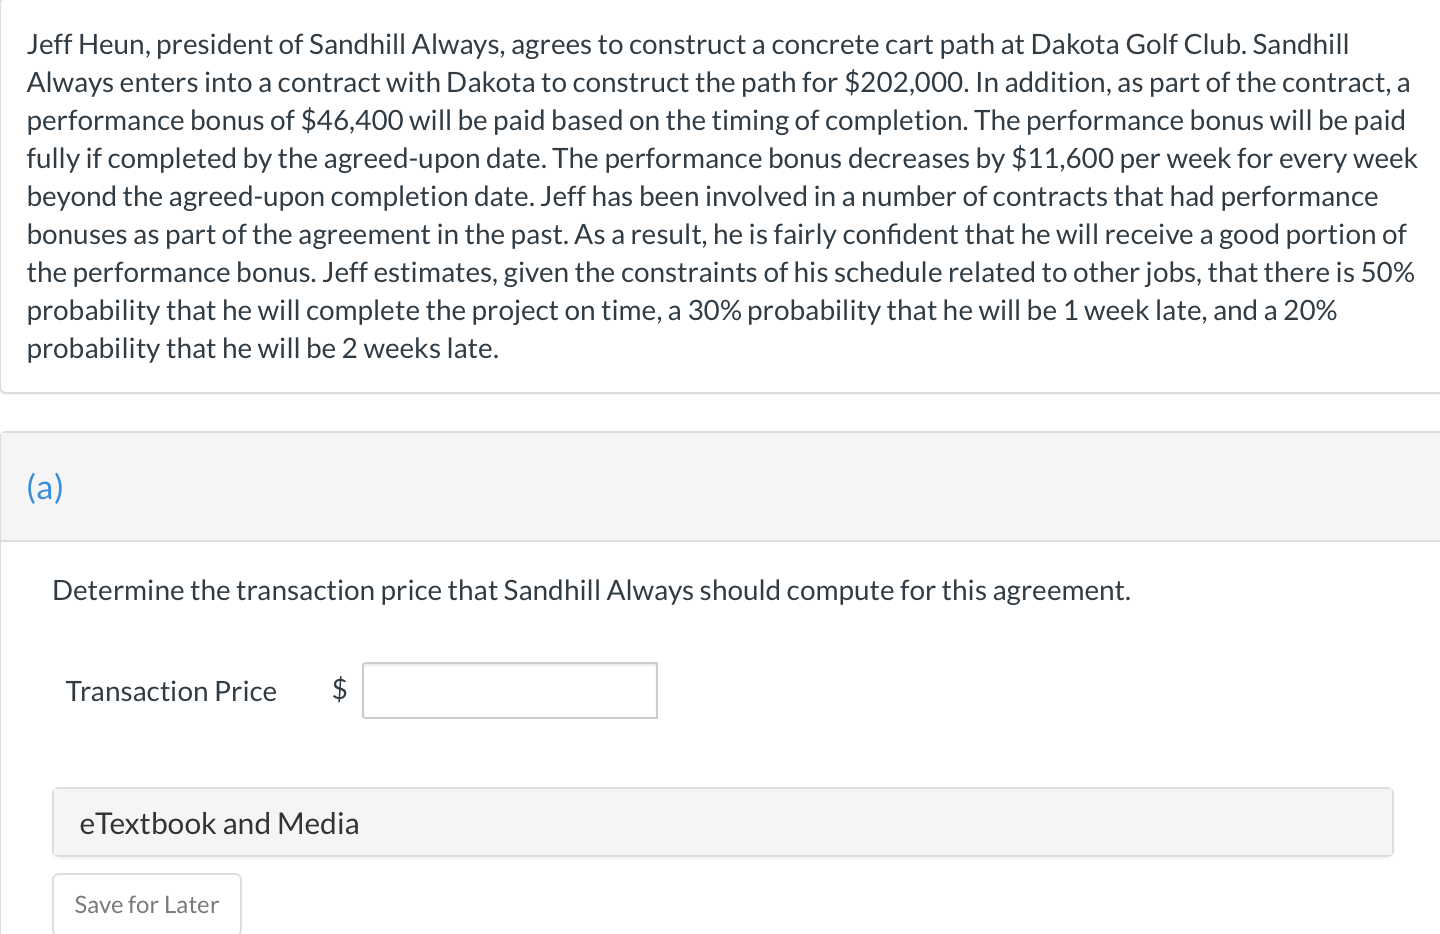
Task: Click the eTextbook and Media header
Action: 220,822
